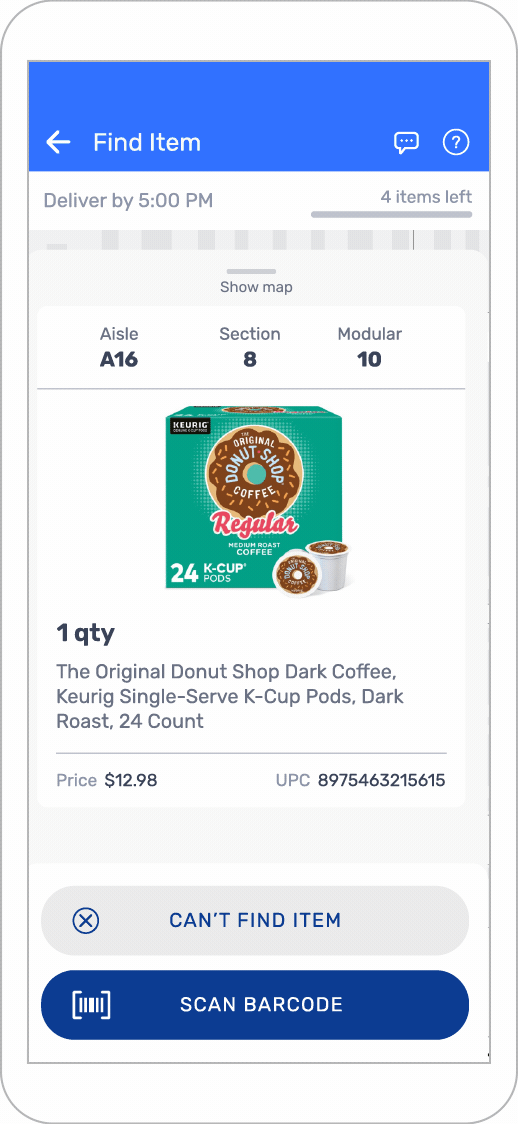This screenshot has height=1124, width=518.
Task: Click the Show map label
Action: coord(256,287)
